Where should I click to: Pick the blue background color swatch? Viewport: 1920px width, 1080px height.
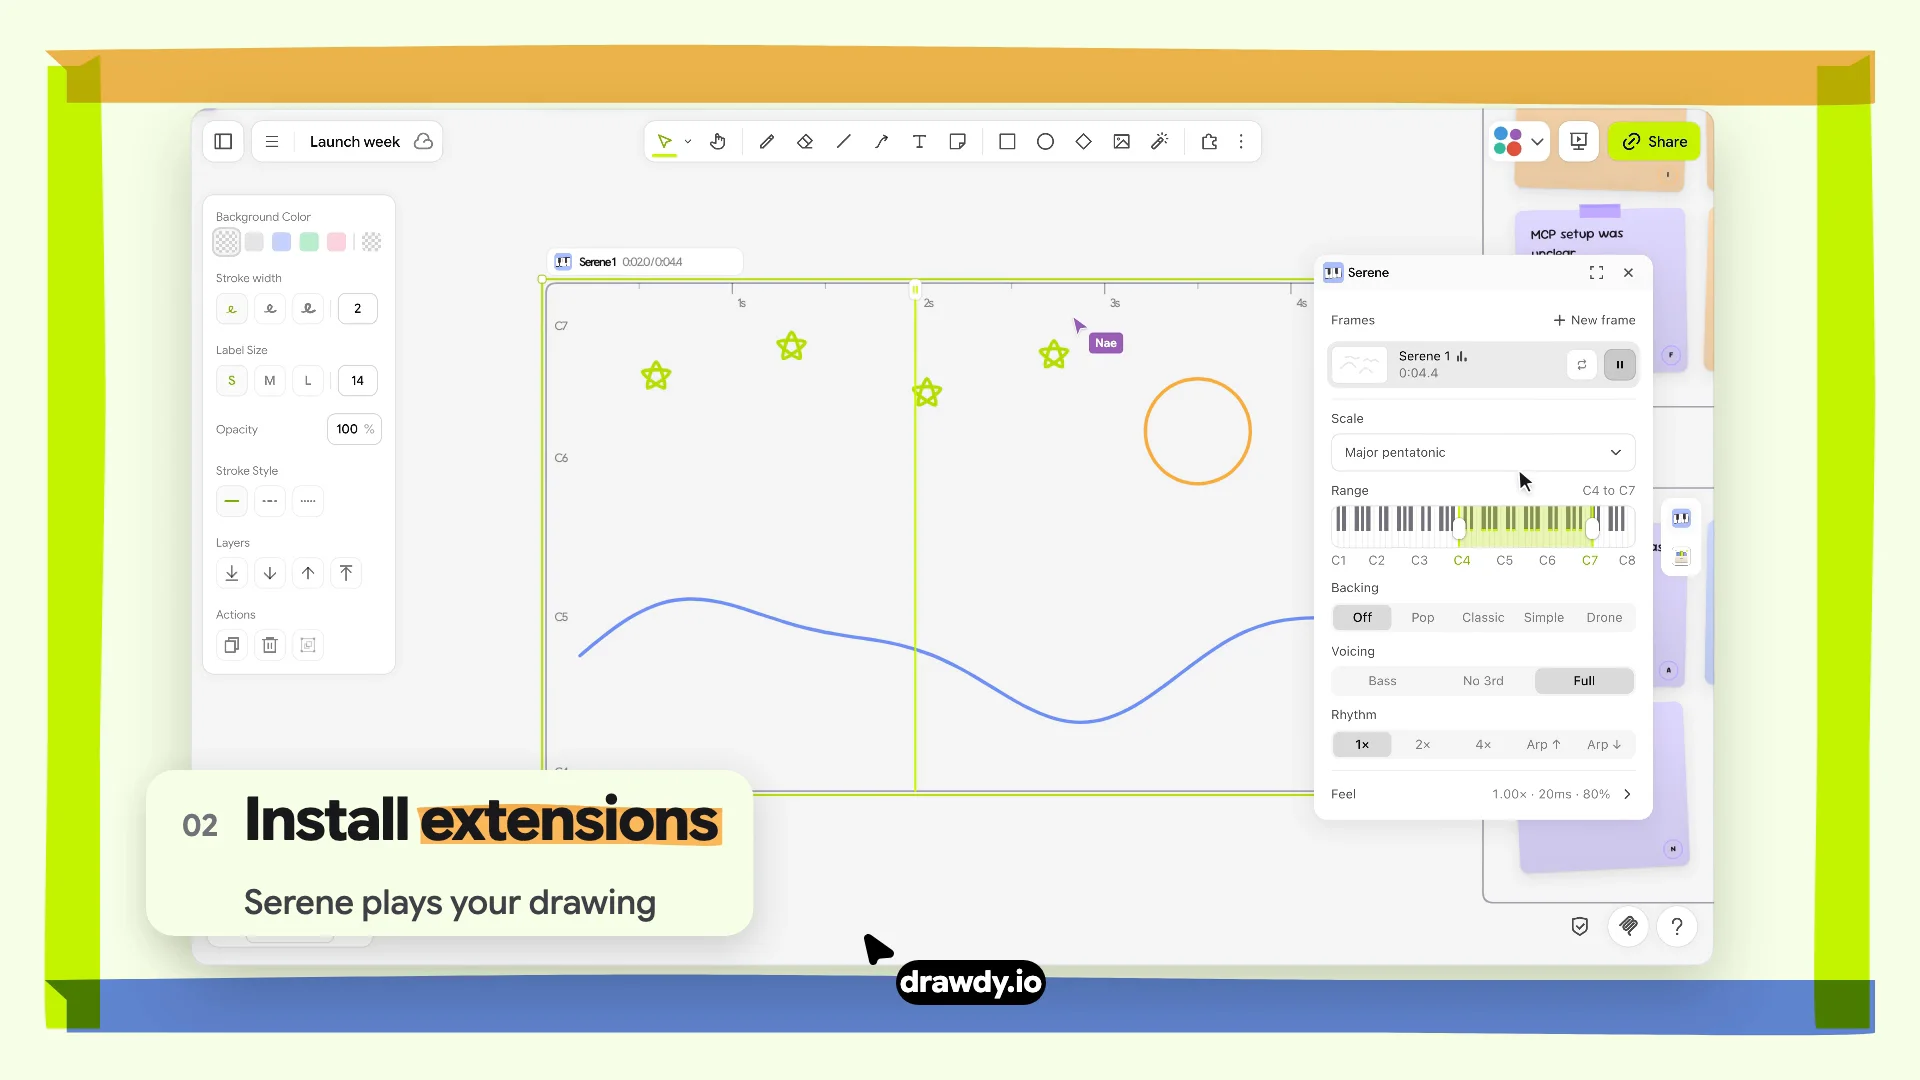tap(282, 242)
